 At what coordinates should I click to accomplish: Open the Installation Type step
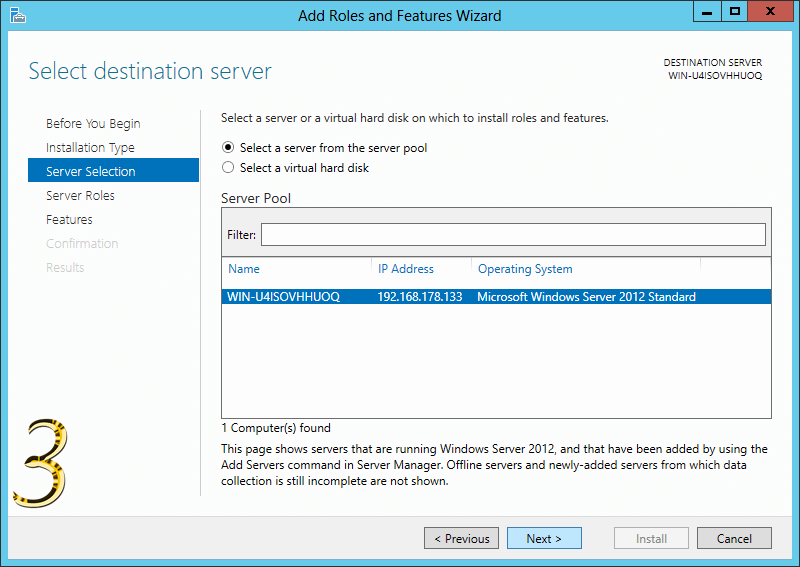tap(90, 147)
